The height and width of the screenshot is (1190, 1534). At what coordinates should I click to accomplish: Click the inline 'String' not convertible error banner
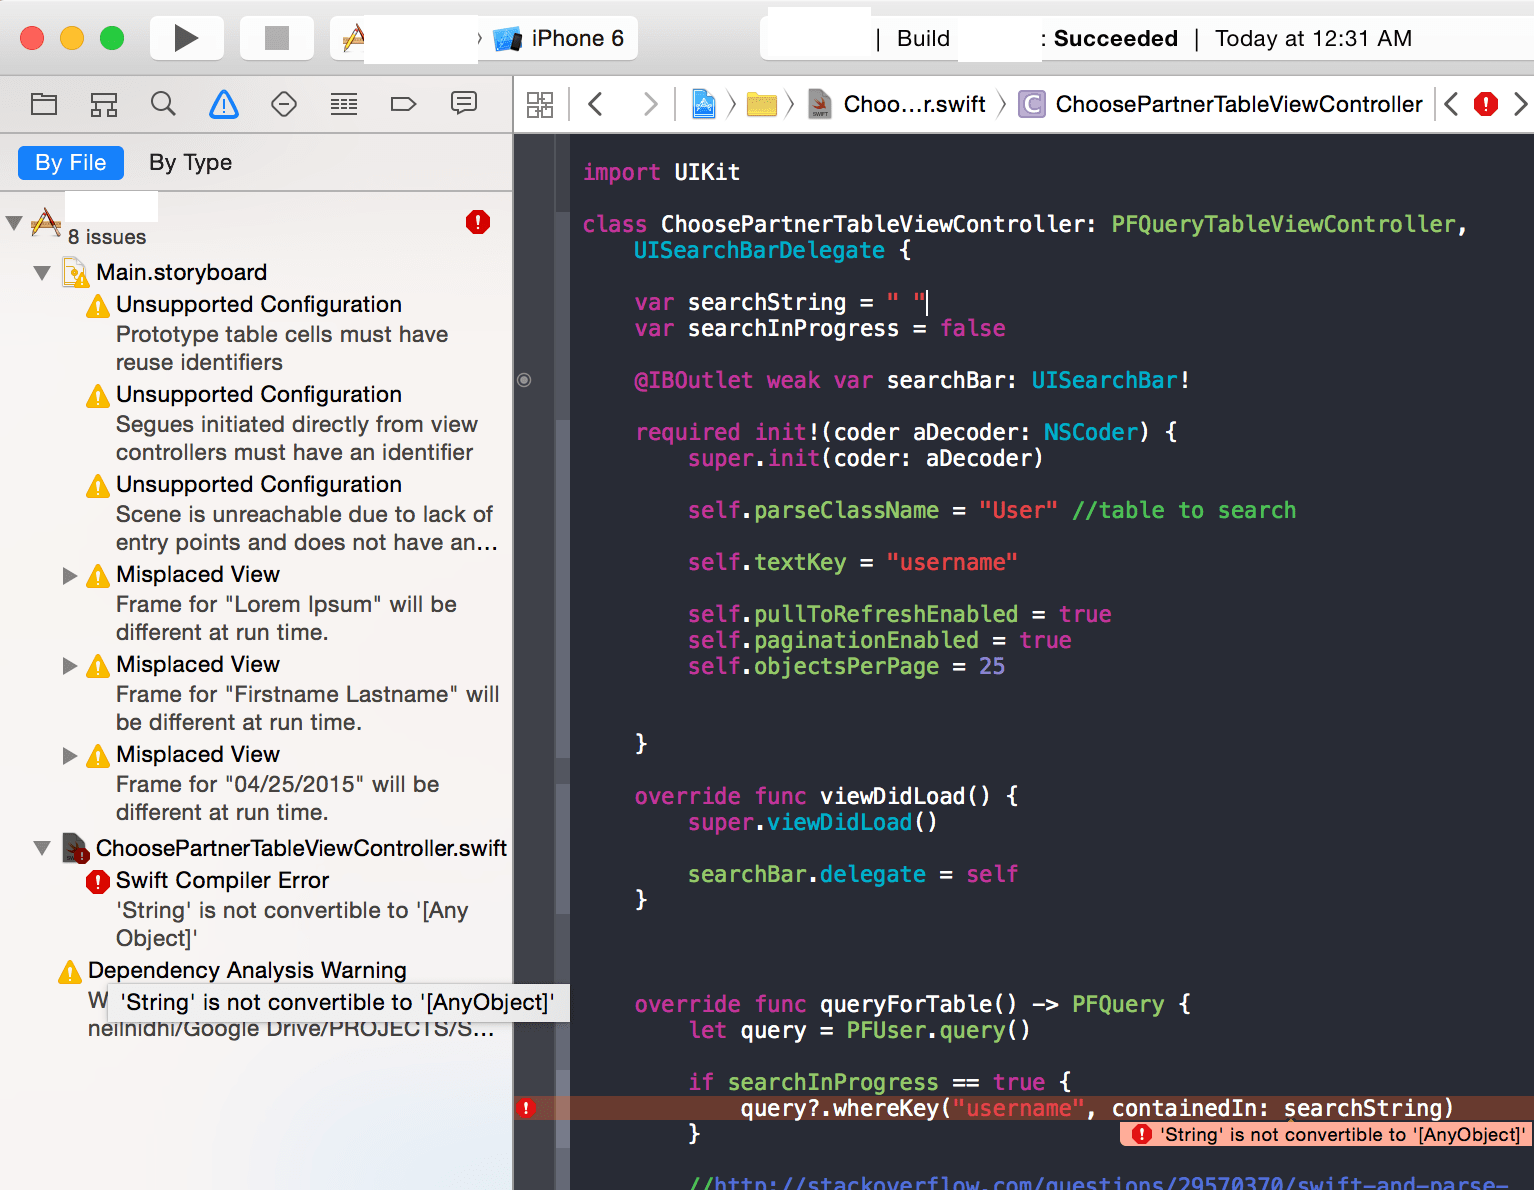click(1326, 1134)
